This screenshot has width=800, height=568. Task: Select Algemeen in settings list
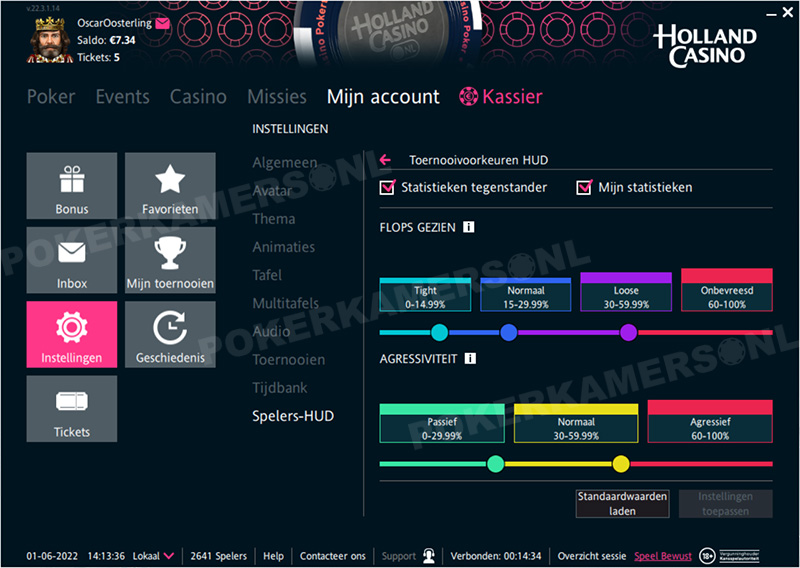coord(285,163)
